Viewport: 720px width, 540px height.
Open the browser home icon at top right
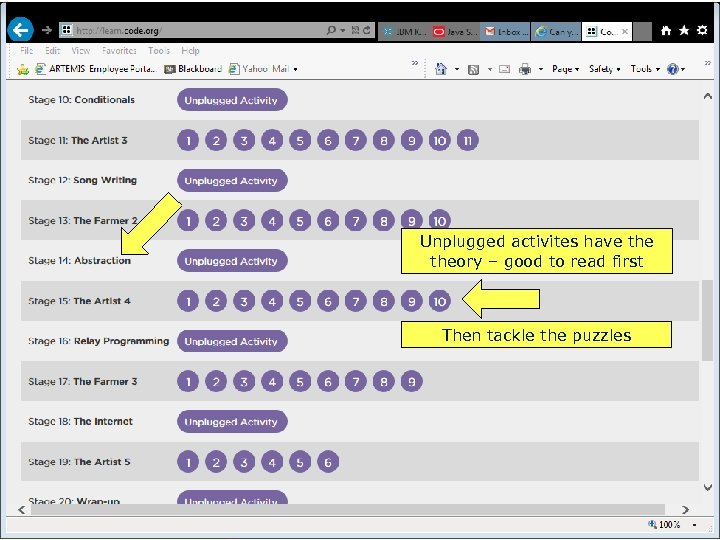(666, 31)
